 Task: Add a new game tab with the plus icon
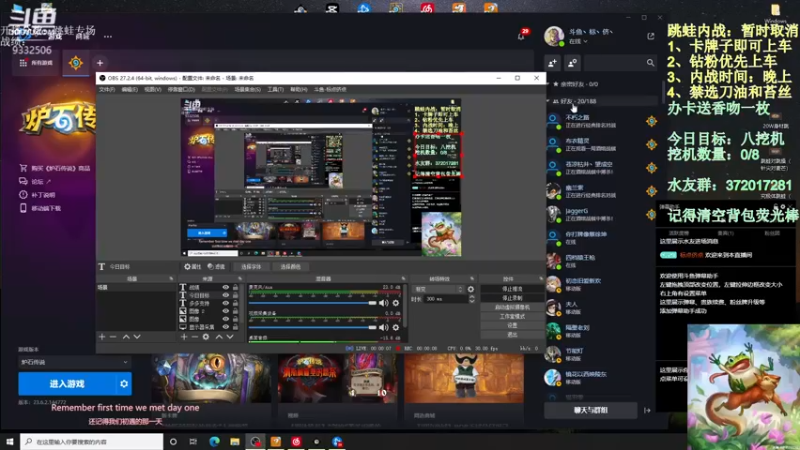click(x=100, y=63)
